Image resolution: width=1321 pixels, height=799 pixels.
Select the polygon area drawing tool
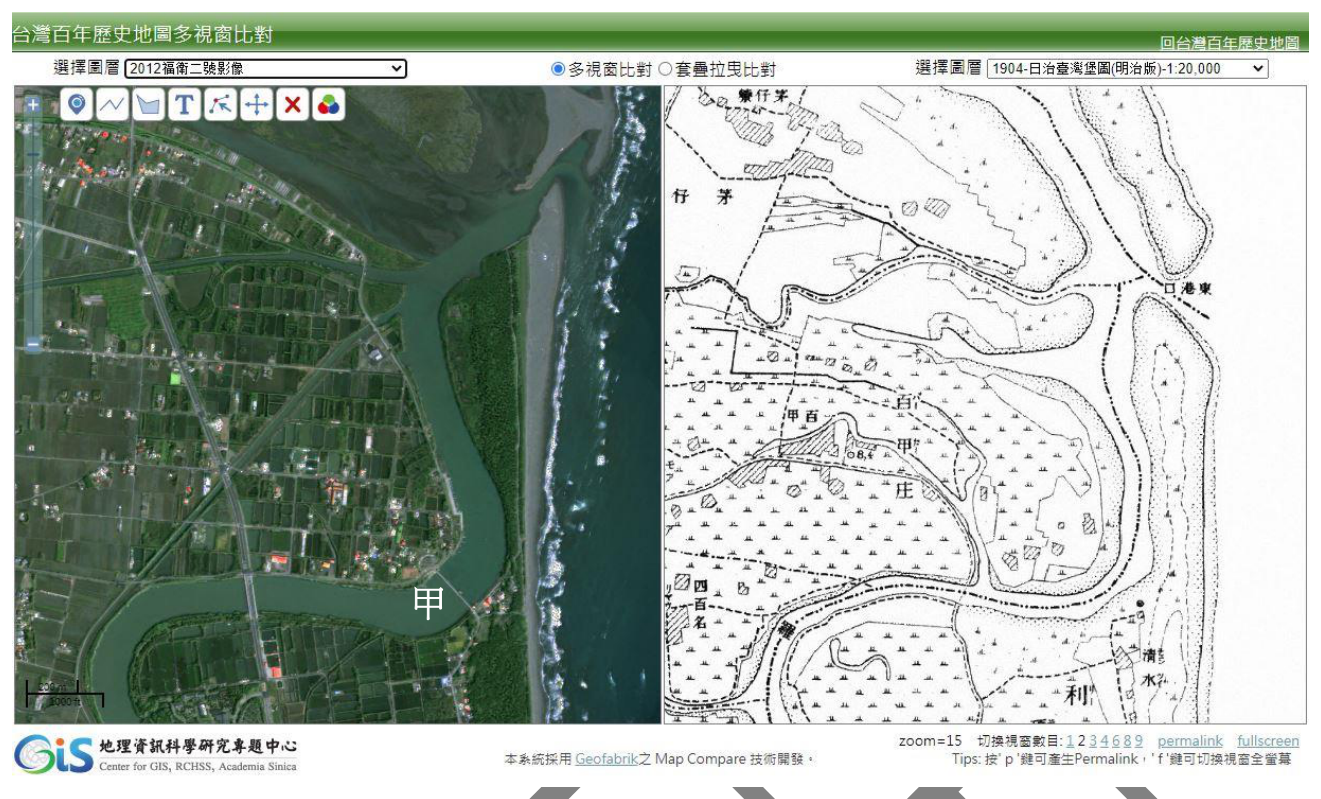tap(148, 104)
